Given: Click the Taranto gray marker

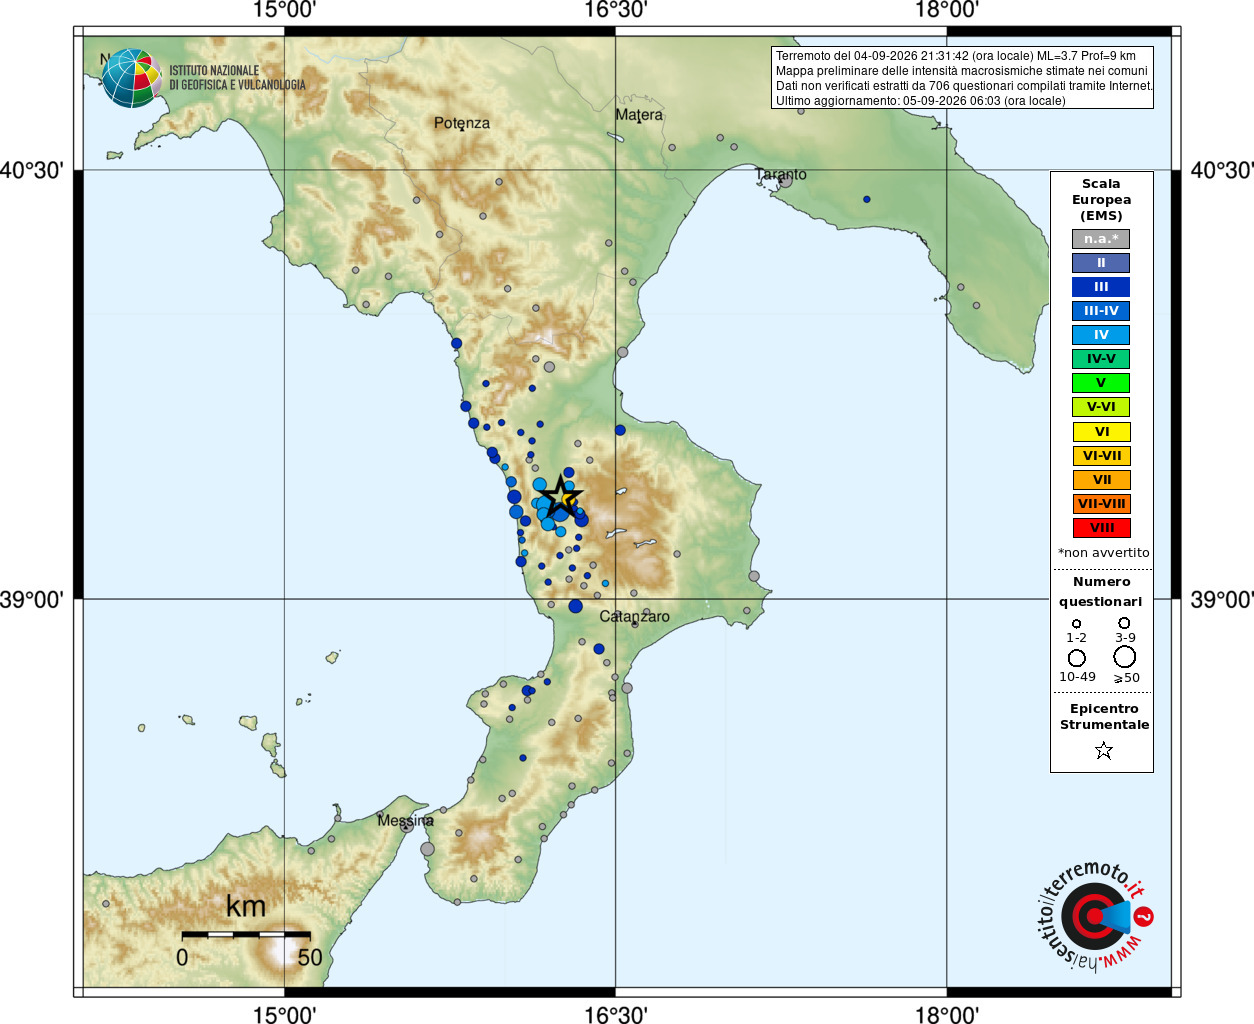Looking at the screenshot, I should pyautogui.click(x=786, y=180).
